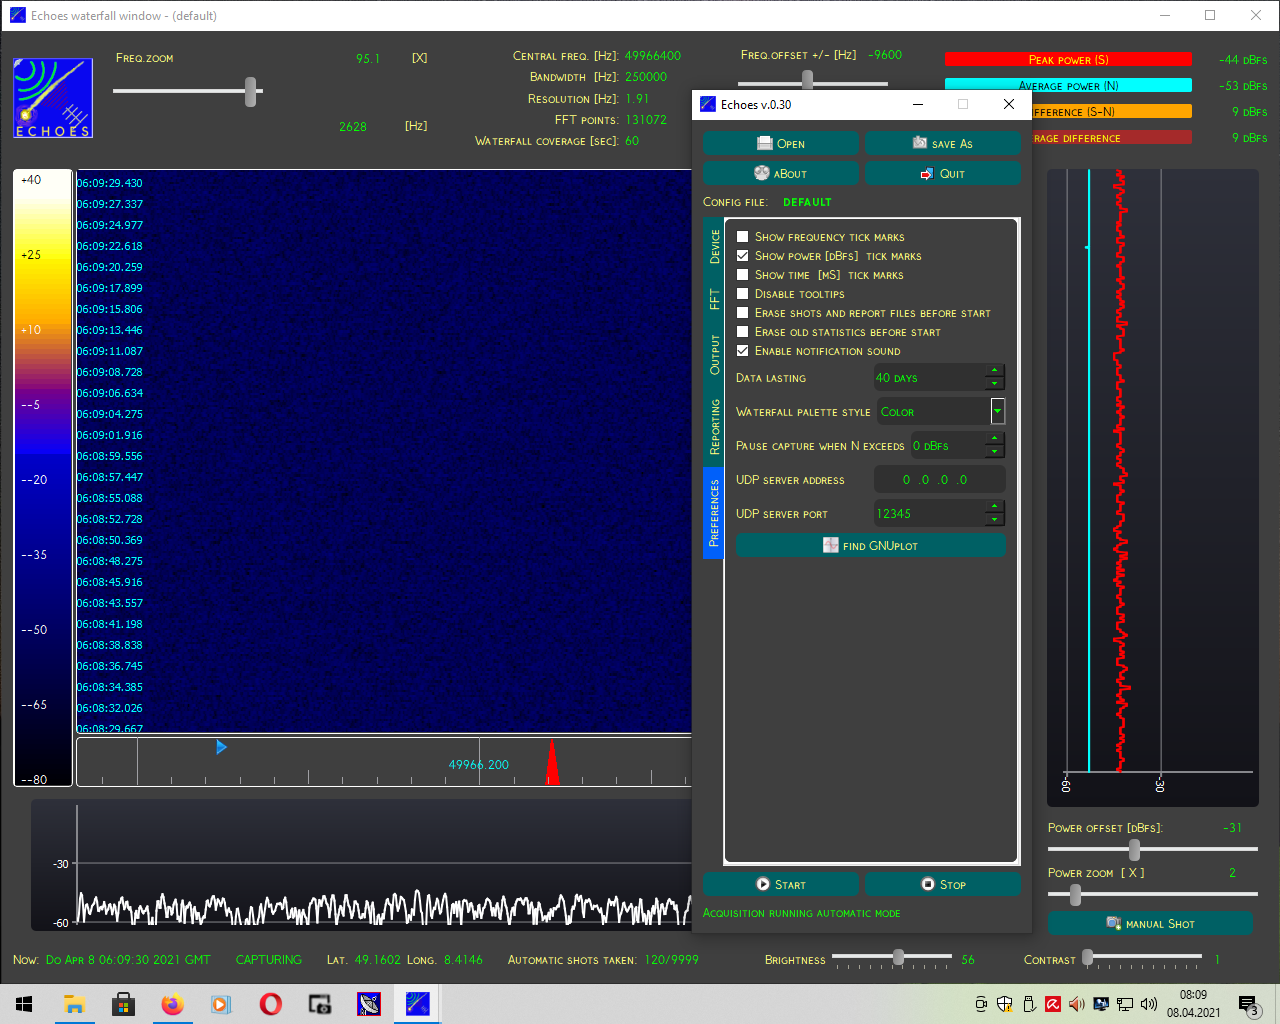Decrease UDP server port with down arrow
The image size is (1280, 1024).
pos(995,520)
